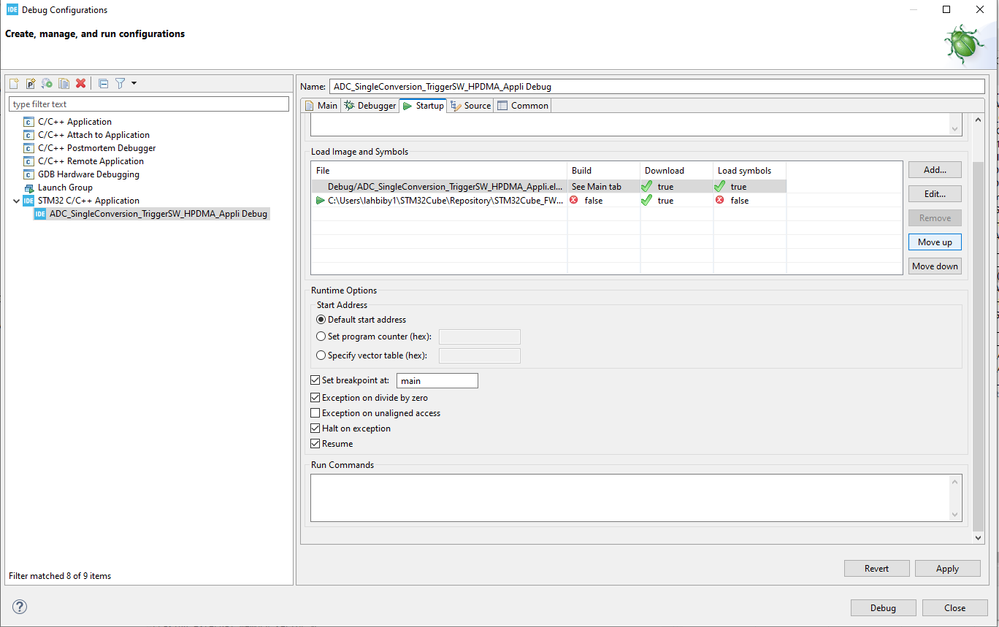Select C/C++ Attach to Application
Image resolution: width=999 pixels, height=627 pixels.
(x=93, y=135)
